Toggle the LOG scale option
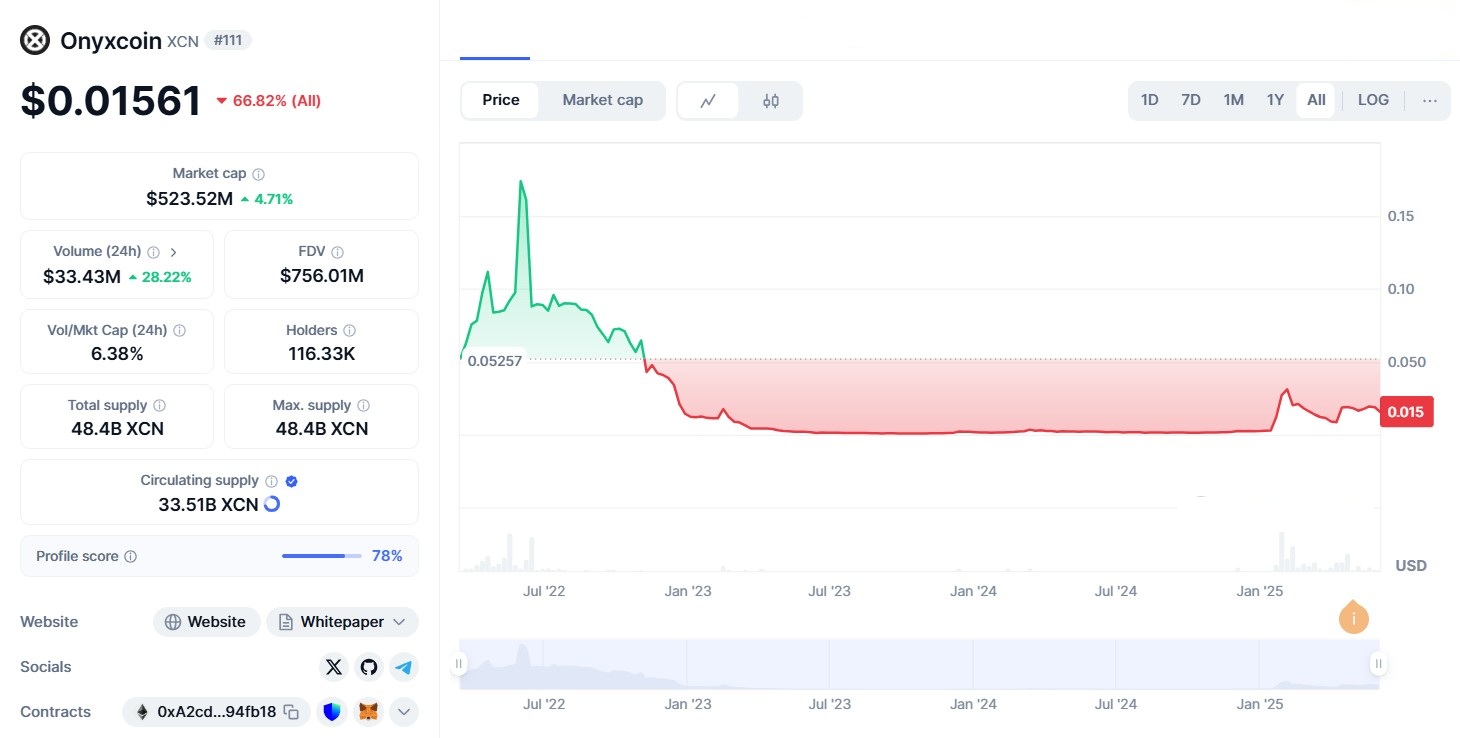The height and width of the screenshot is (738, 1460). [1373, 100]
